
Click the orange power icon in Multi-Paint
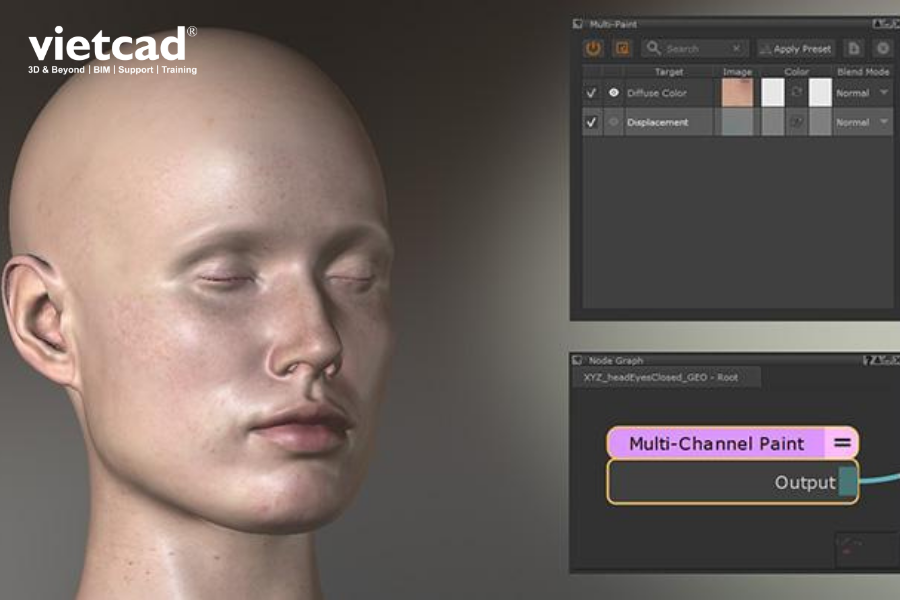pyautogui.click(x=593, y=48)
